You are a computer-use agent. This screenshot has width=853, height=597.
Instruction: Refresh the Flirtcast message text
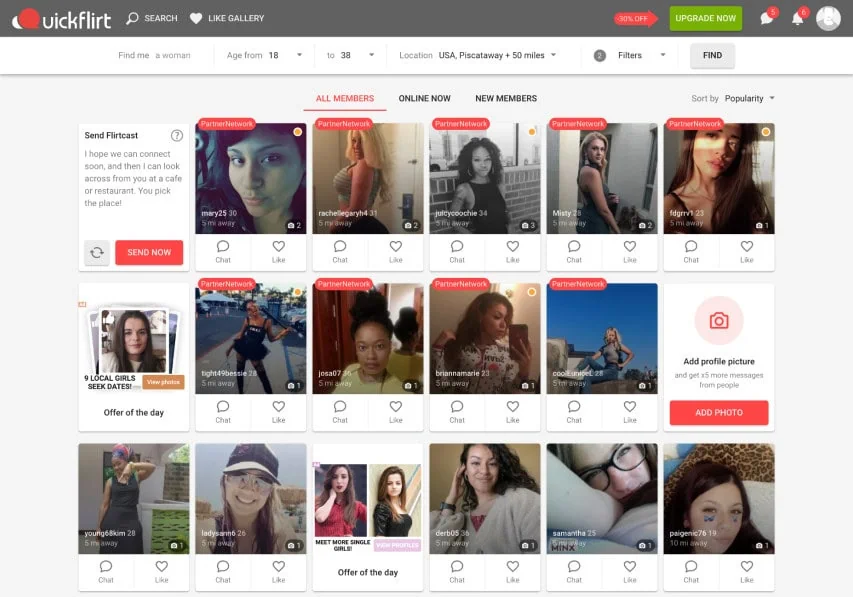[97, 253]
